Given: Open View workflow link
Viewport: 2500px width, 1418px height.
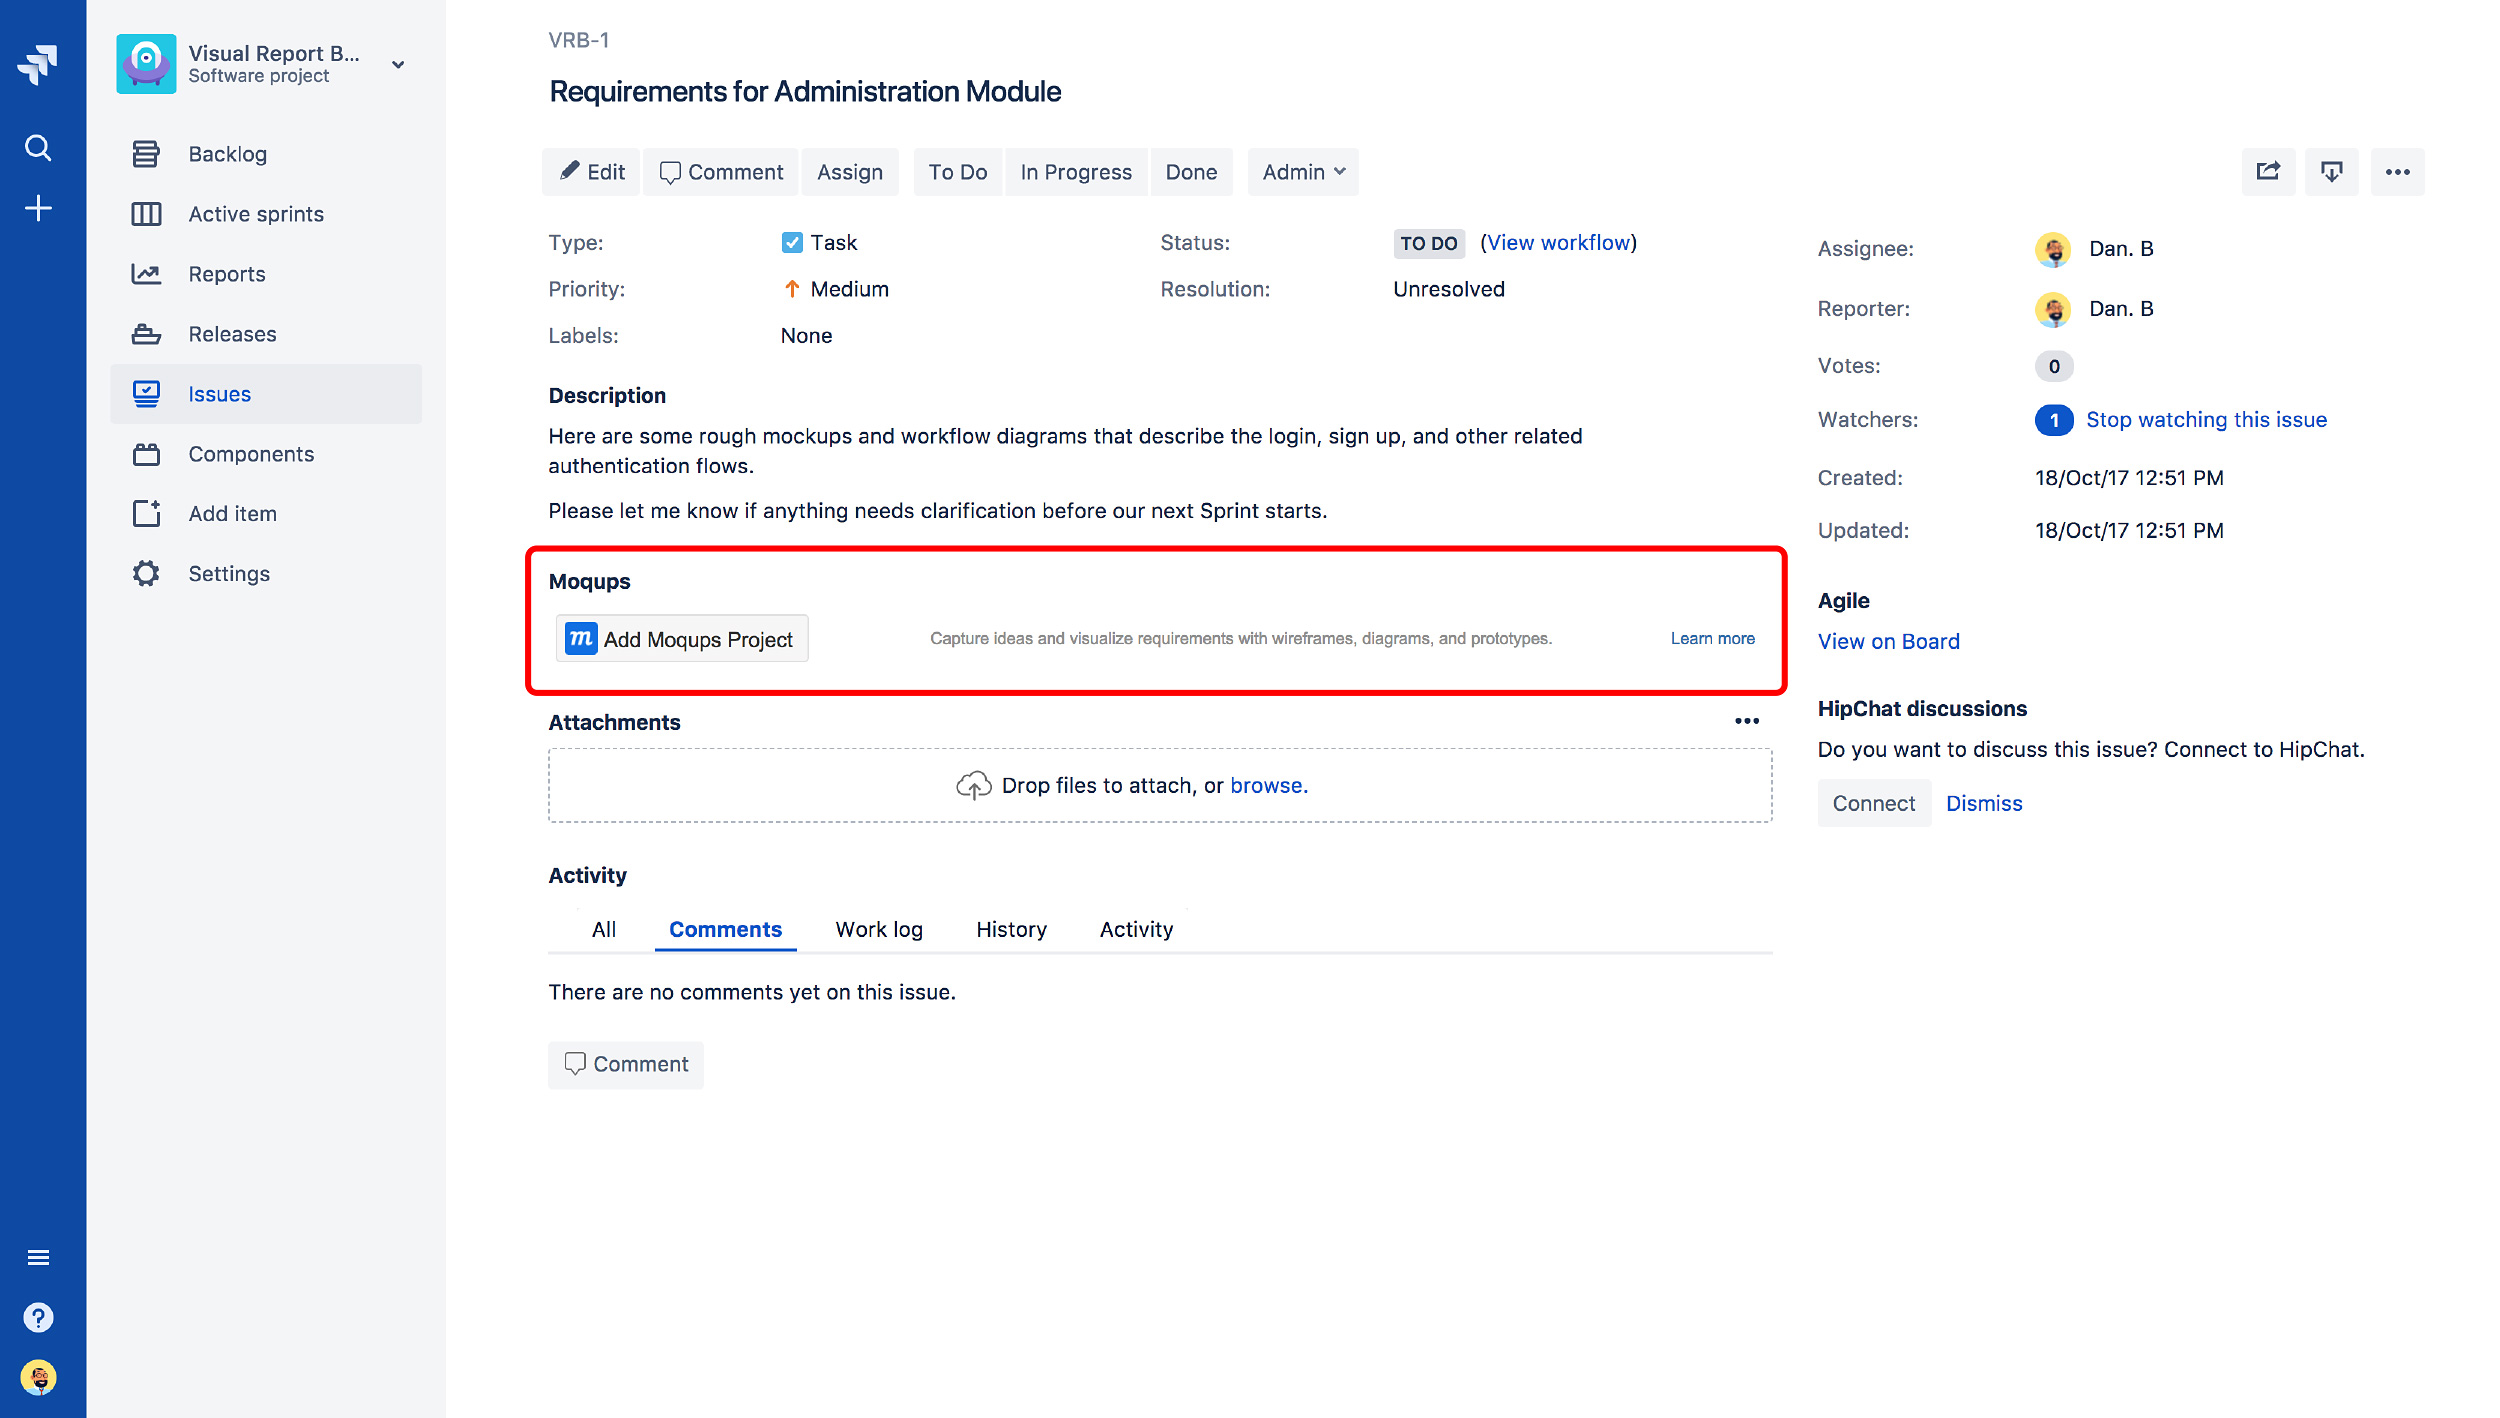Looking at the screenshot, I should coord(1558,242).
